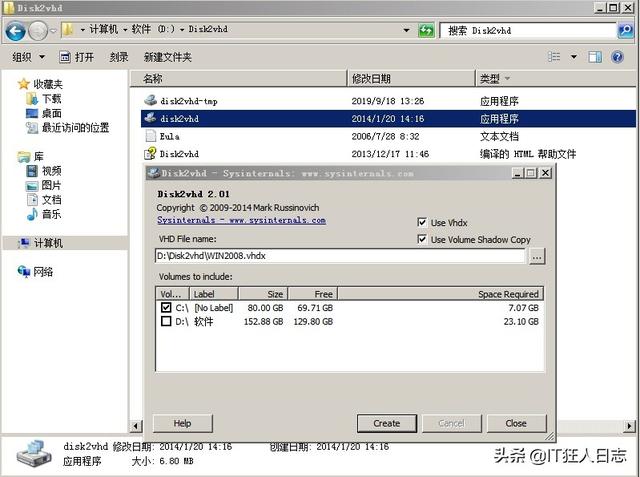Open 最近访问的位置 in navigation pane
The width and height of the screenshot is (640, 477).
pos(67,128)
